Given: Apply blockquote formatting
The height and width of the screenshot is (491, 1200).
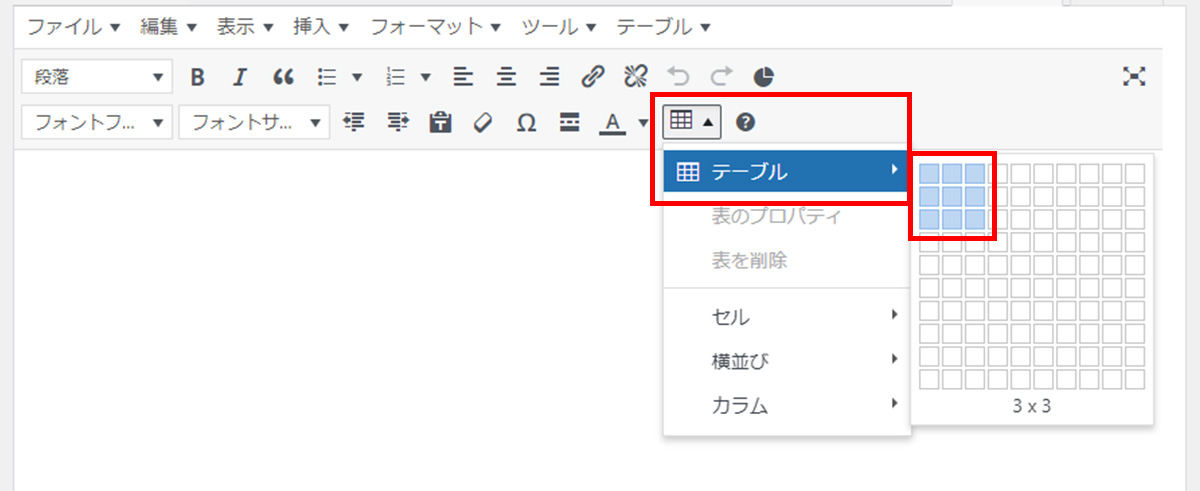Looking at the screenshot, I should (x=283, y=76).
